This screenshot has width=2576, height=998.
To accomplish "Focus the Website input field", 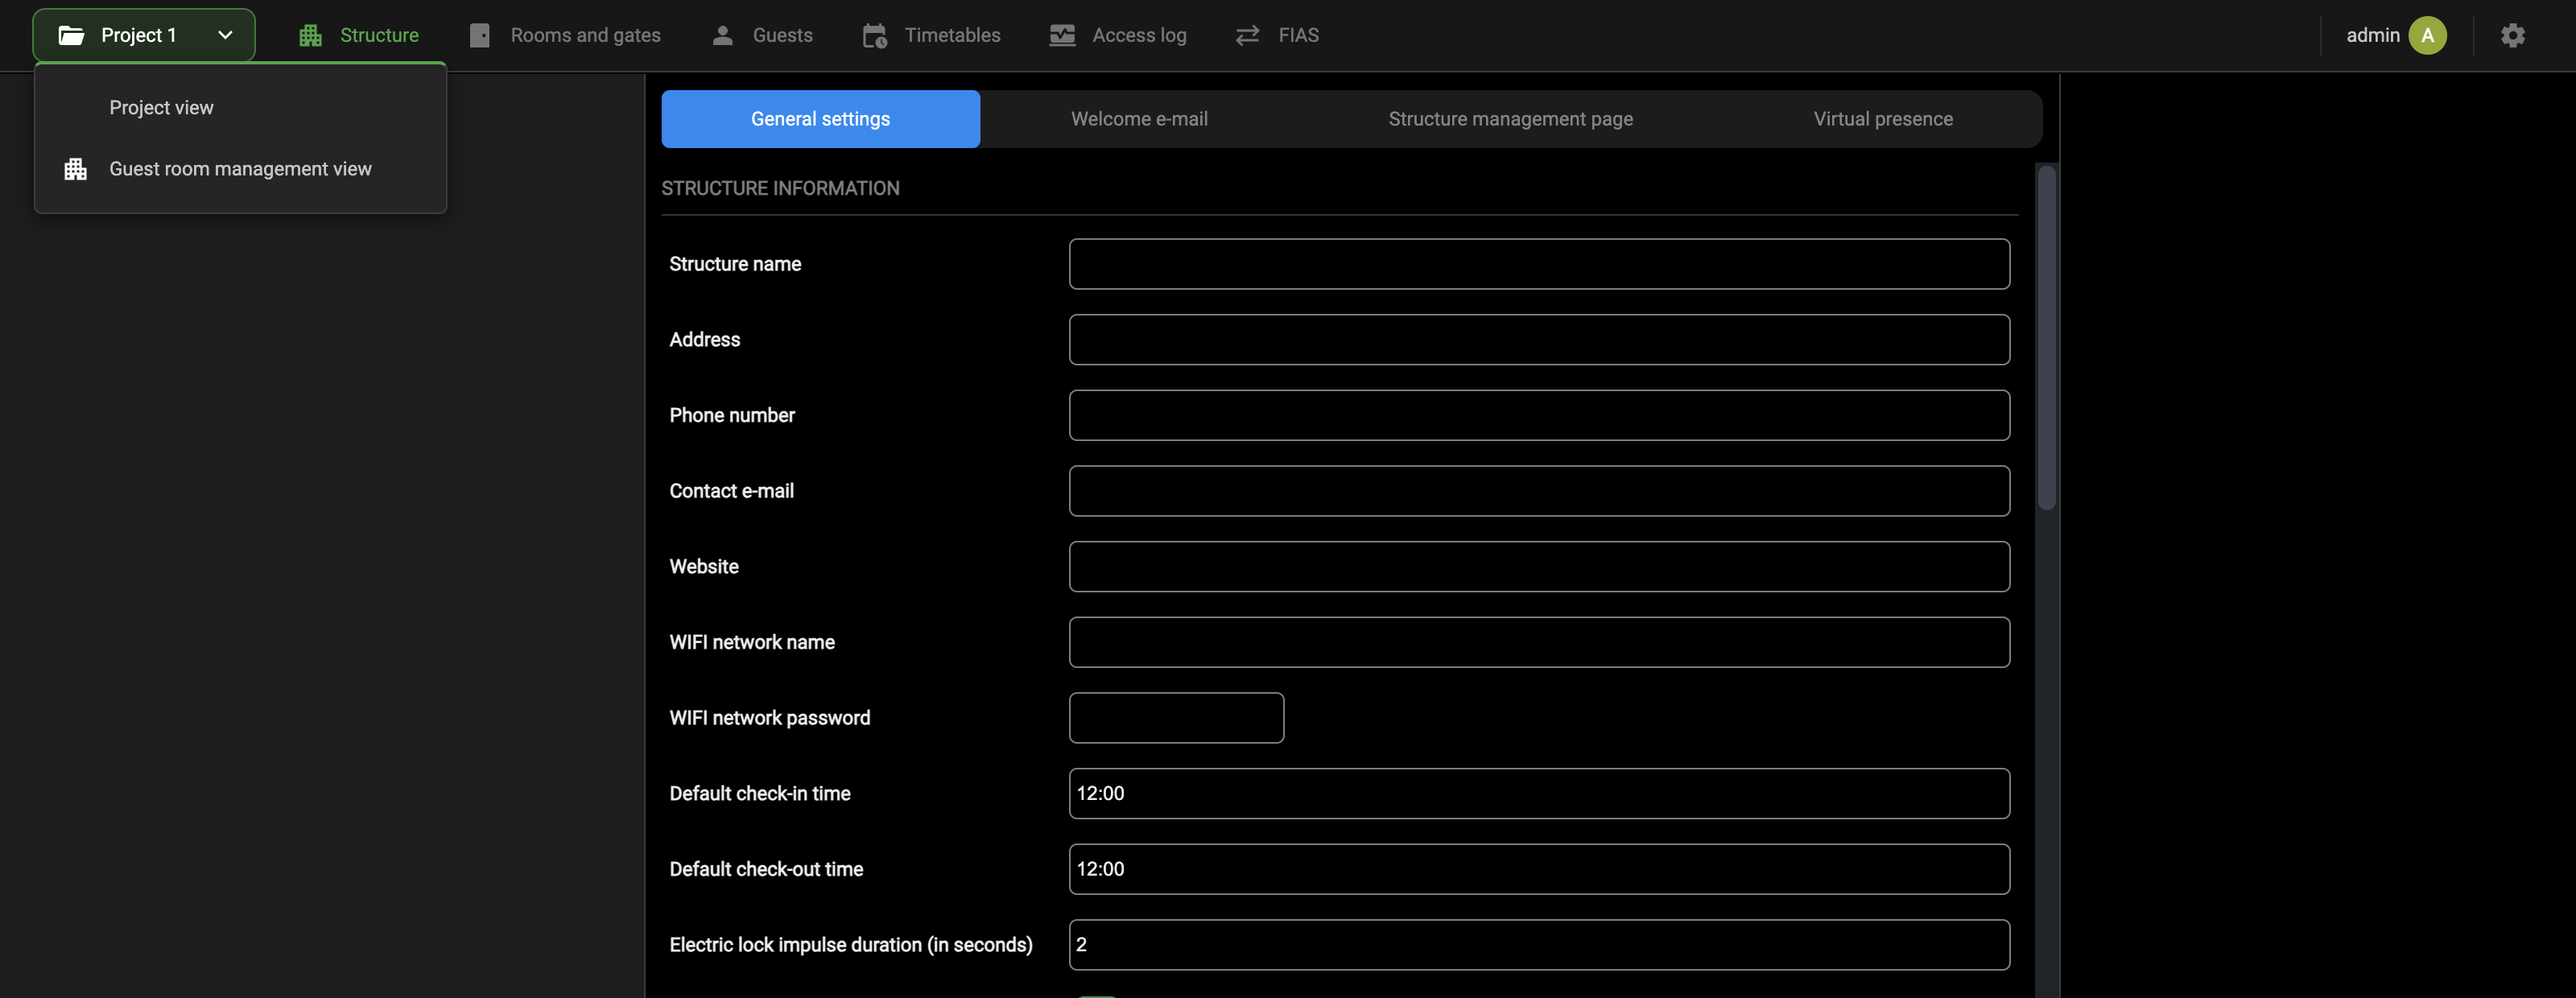I will click(1539, 567).
